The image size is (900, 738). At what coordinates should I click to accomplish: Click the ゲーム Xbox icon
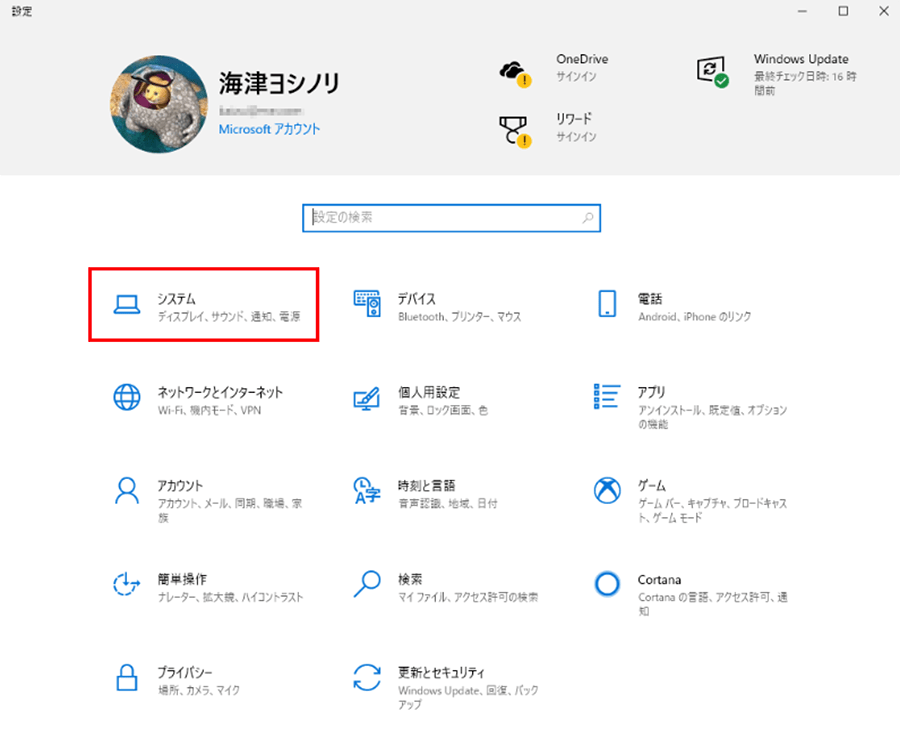click(607, 491)
